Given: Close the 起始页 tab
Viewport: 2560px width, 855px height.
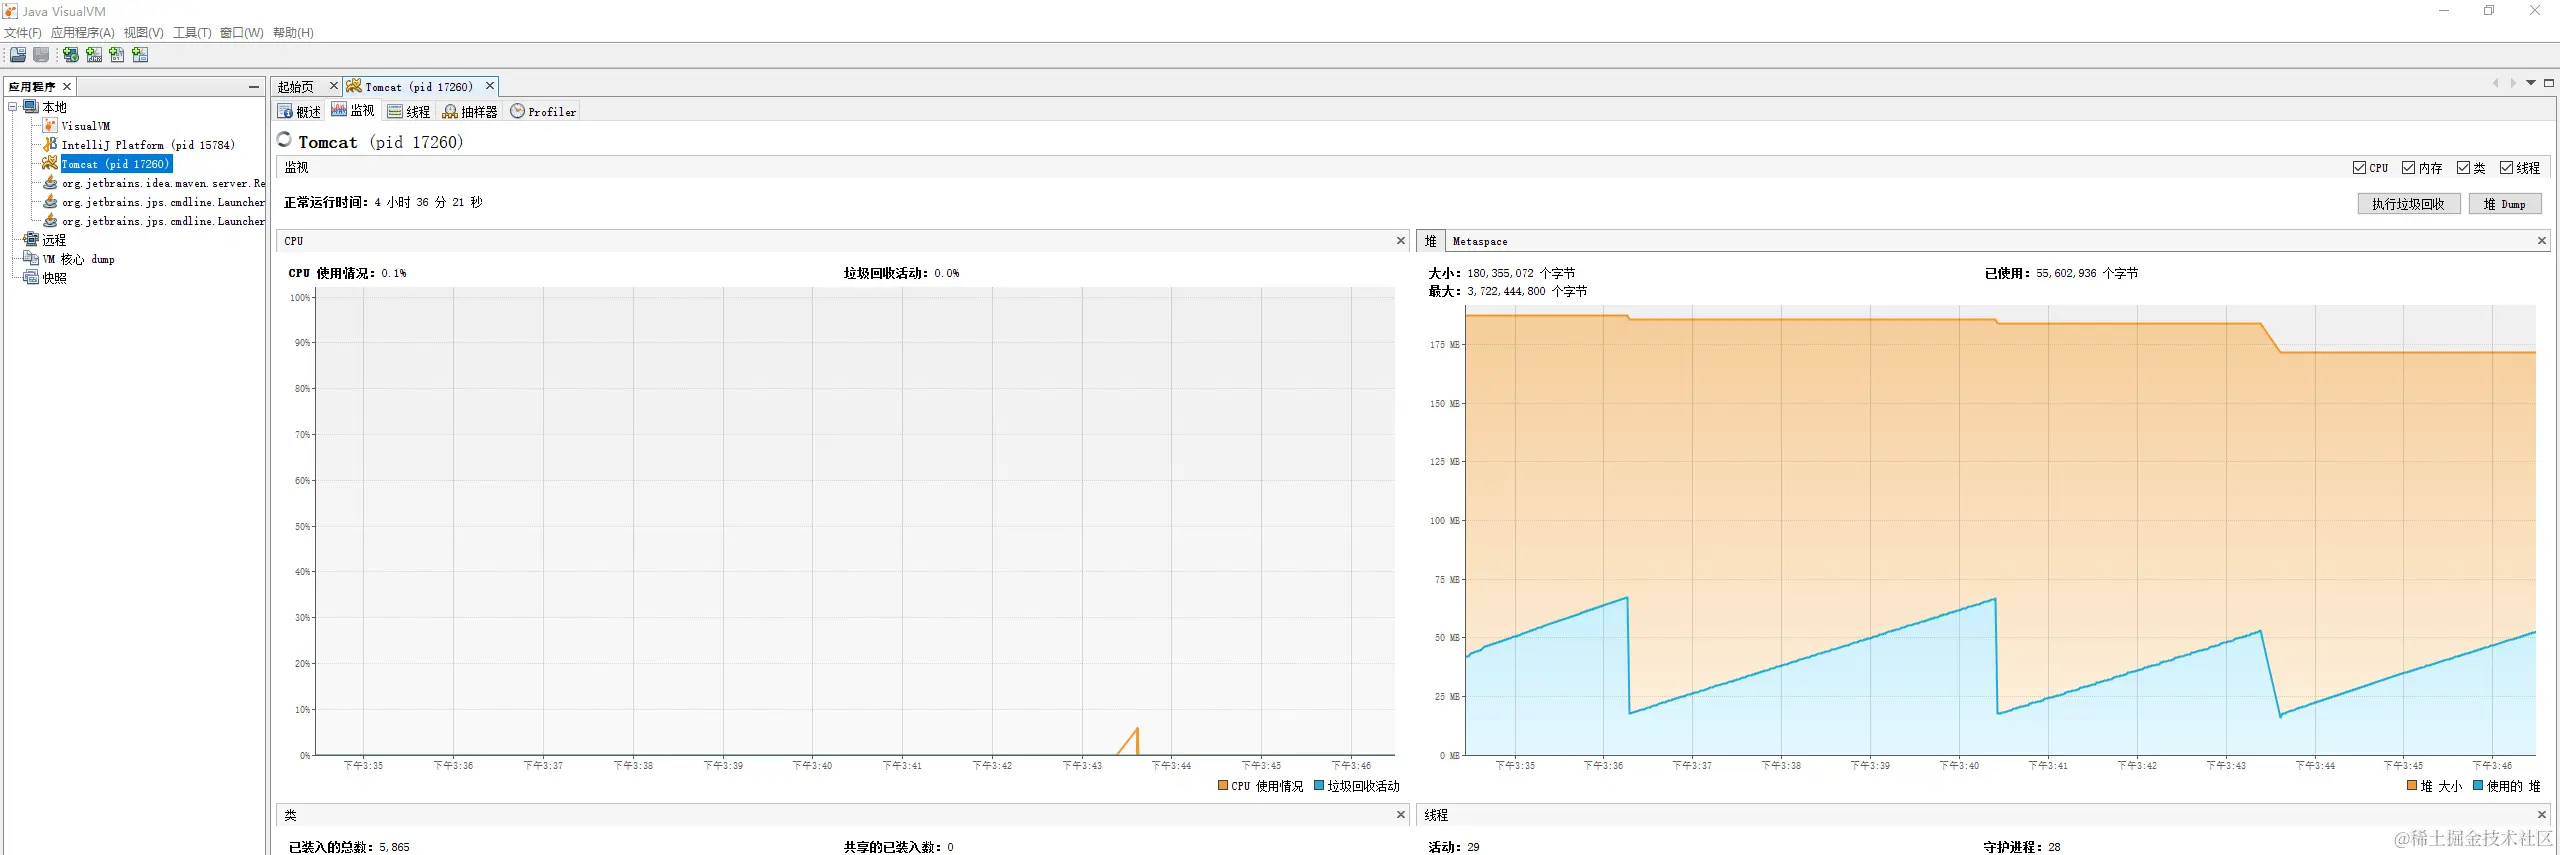Looking at the screenshot, I should click(334, 86).
